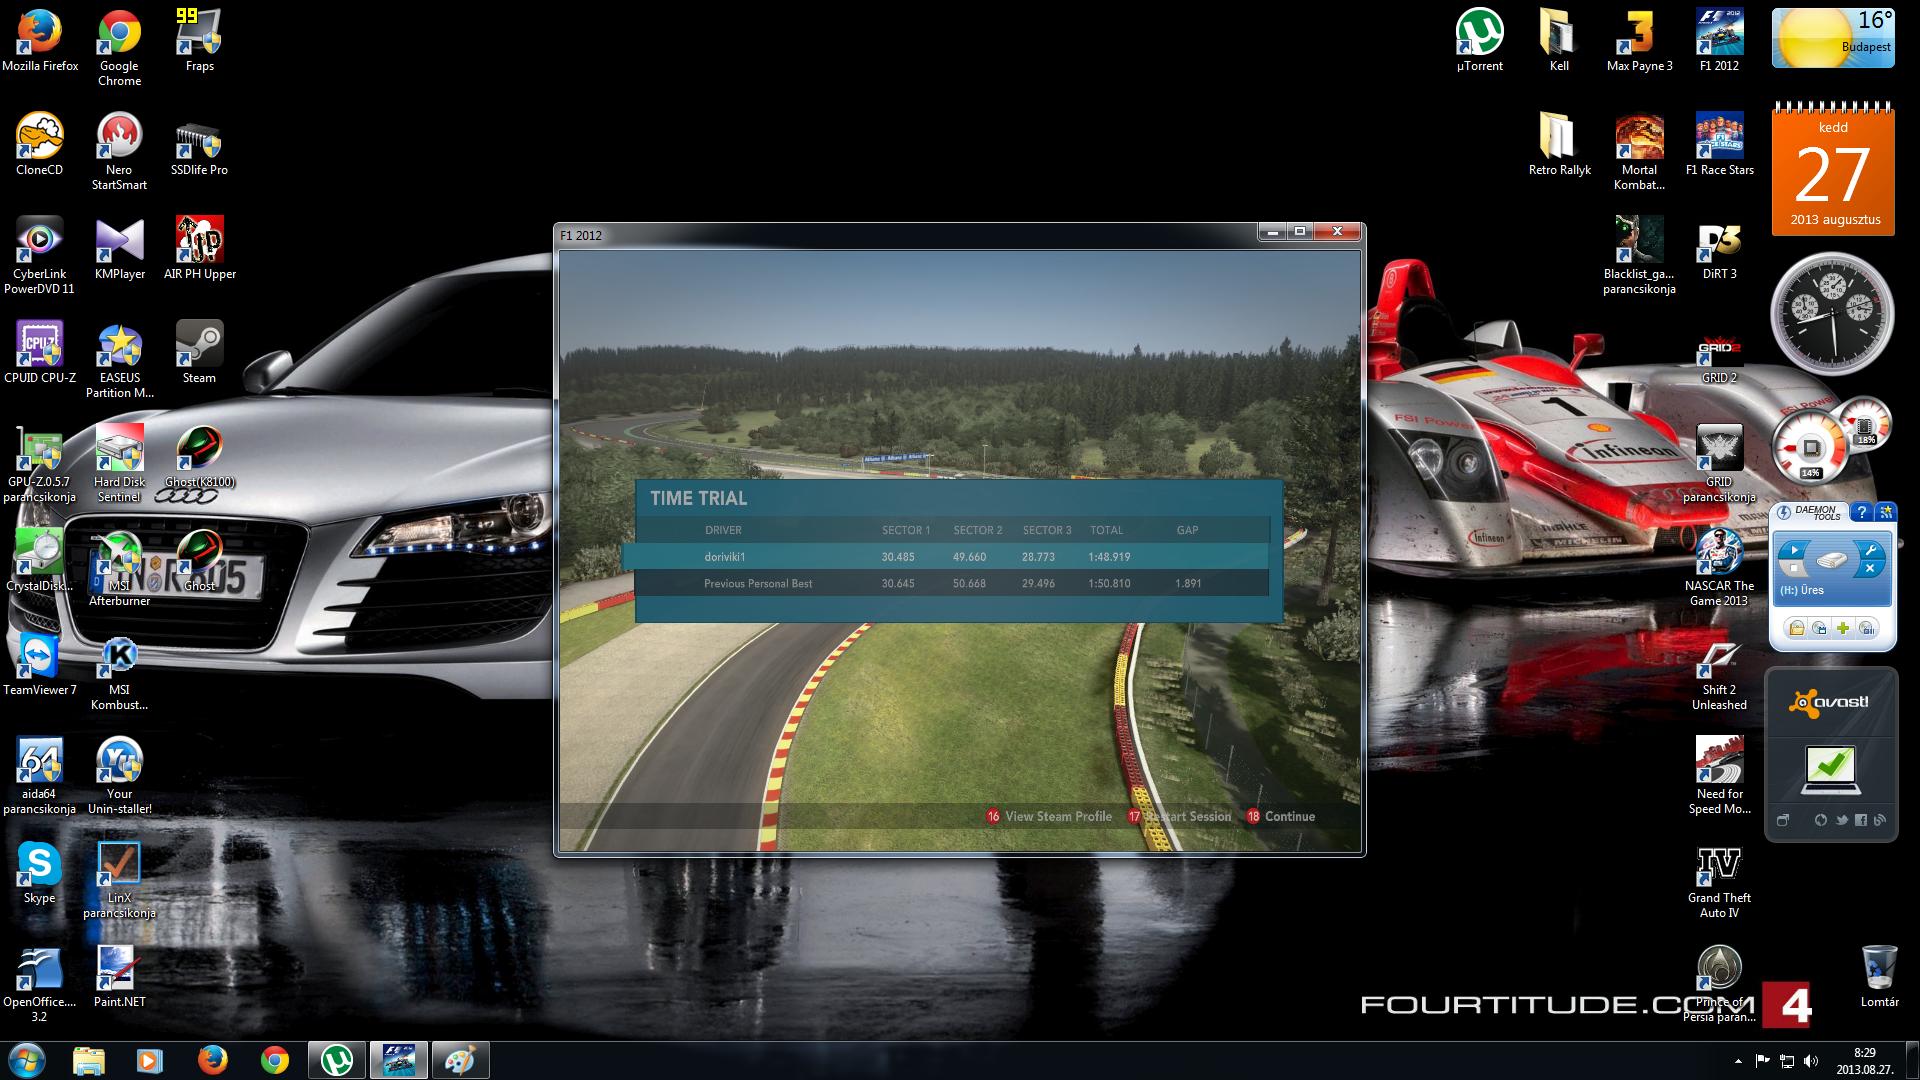Open Windows Start menu

[x=26, y=1060]
